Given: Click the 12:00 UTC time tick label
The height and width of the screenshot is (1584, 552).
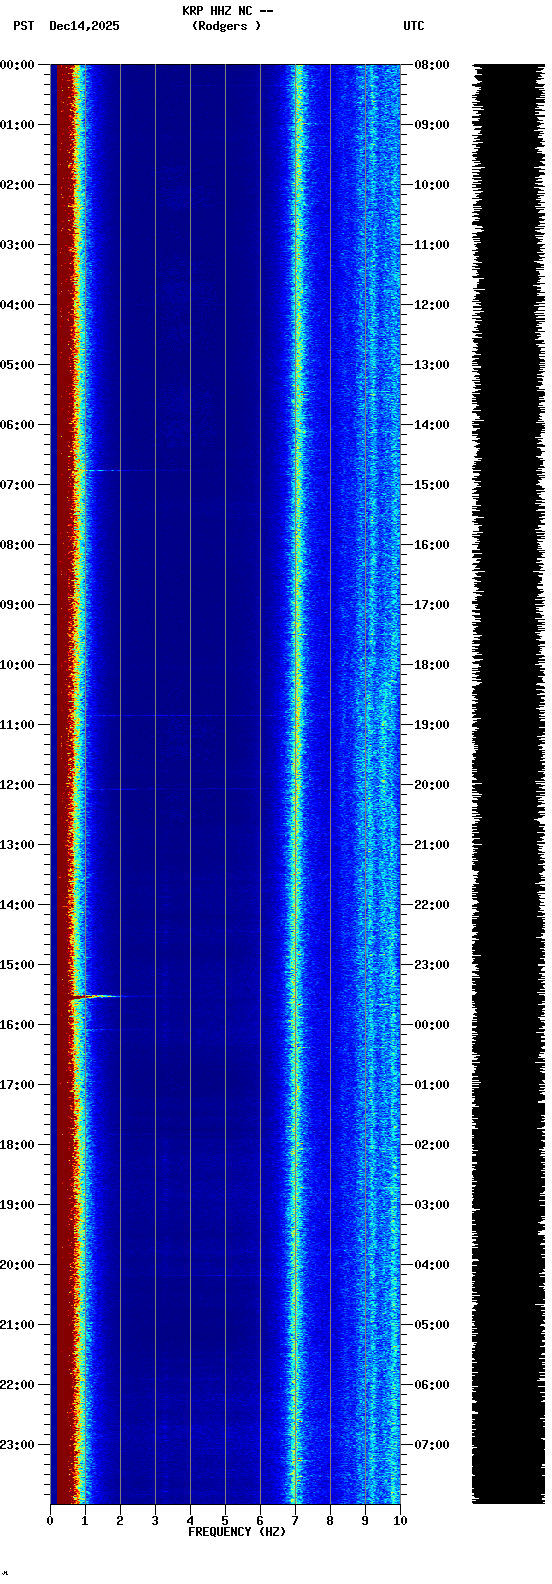Looking at the screenshot, I should point(432,305).
